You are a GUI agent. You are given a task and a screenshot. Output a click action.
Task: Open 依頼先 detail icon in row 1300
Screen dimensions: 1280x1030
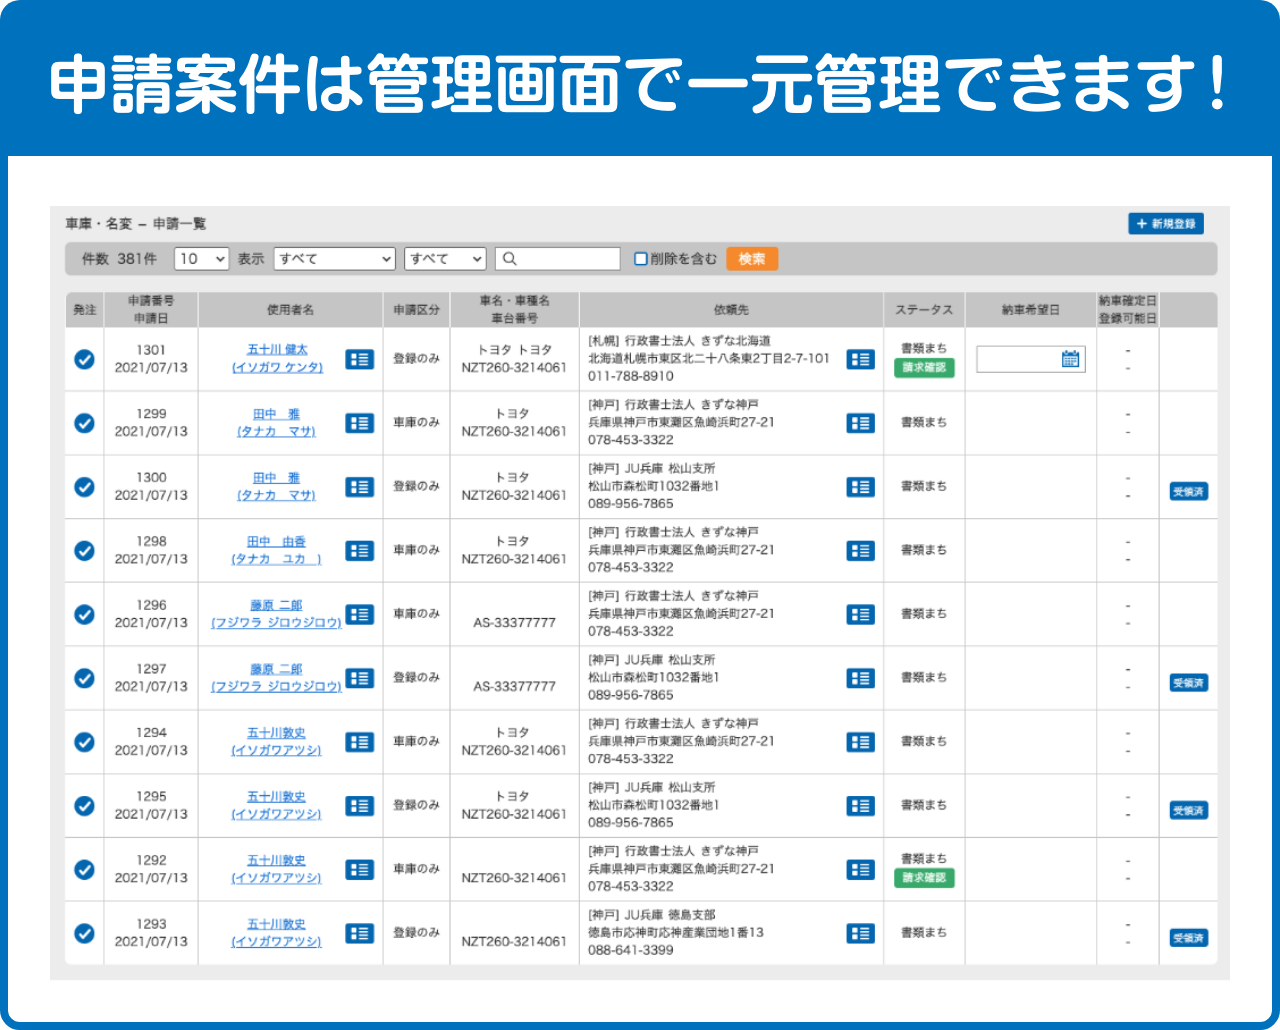861,487
